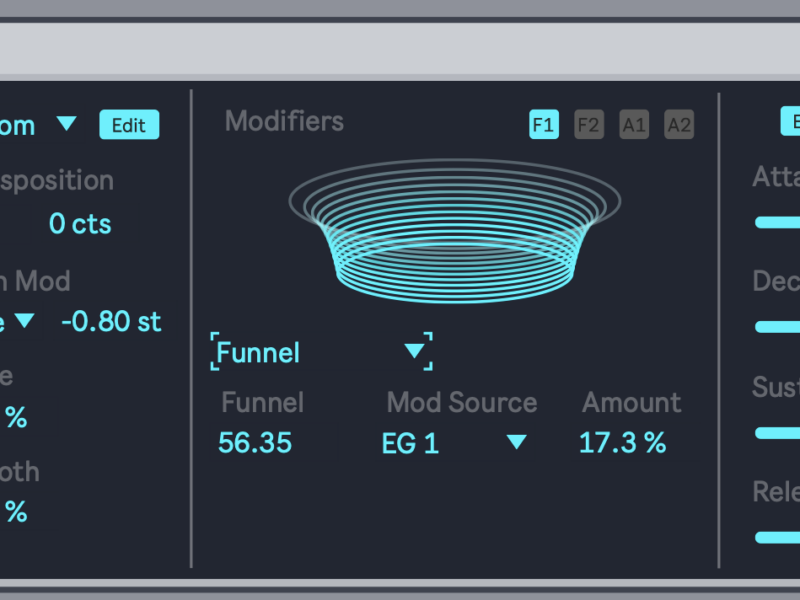Enable the F2 modifier target
This screenshot has width=800, height=600.
click(588, 125)
